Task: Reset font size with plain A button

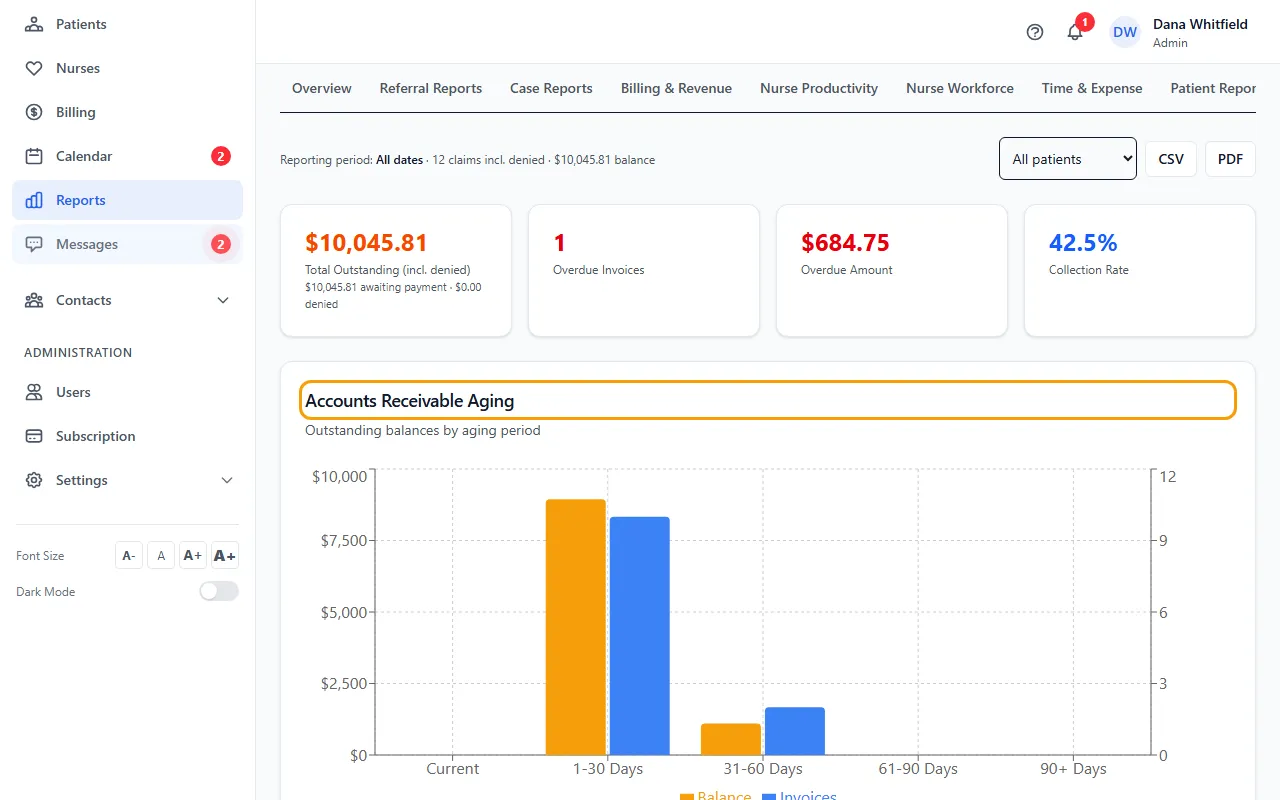Action: click(161, 555)
